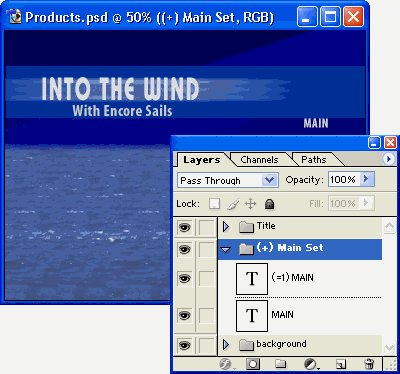Click the create new layer icon
The image size is (400, 374).
341,364
